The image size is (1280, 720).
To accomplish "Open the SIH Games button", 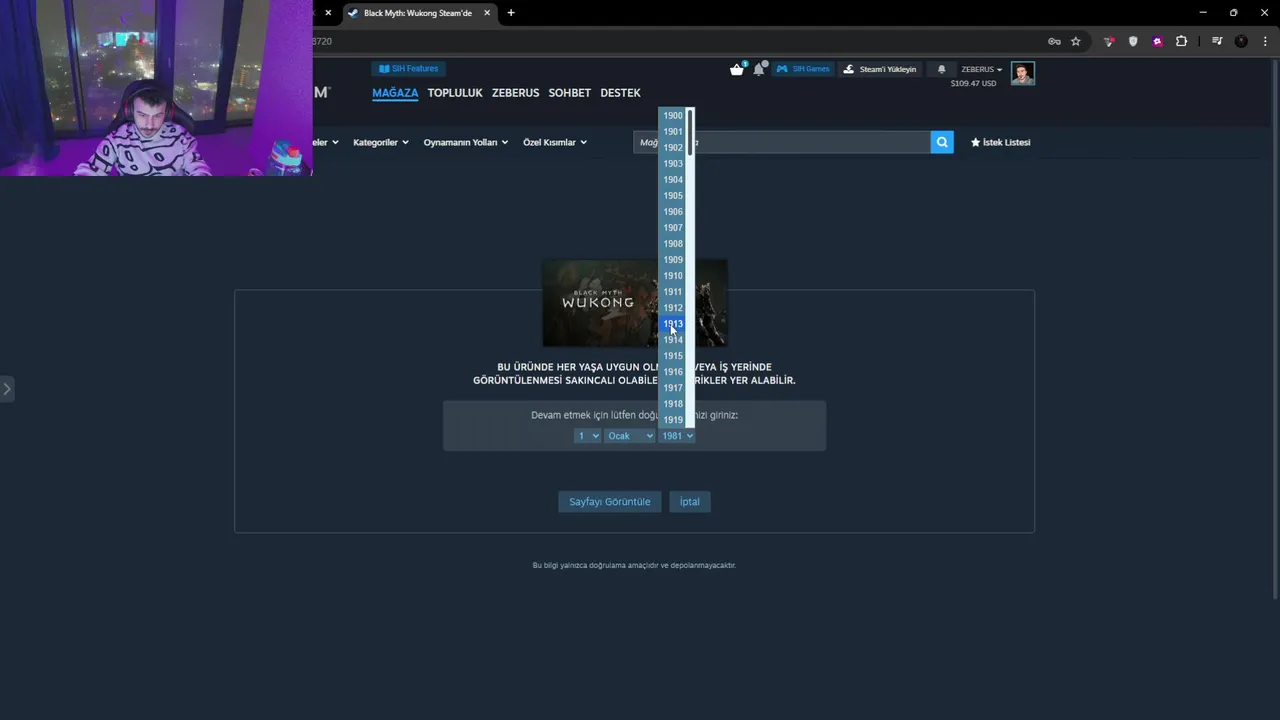I will [x=803, y=69].
